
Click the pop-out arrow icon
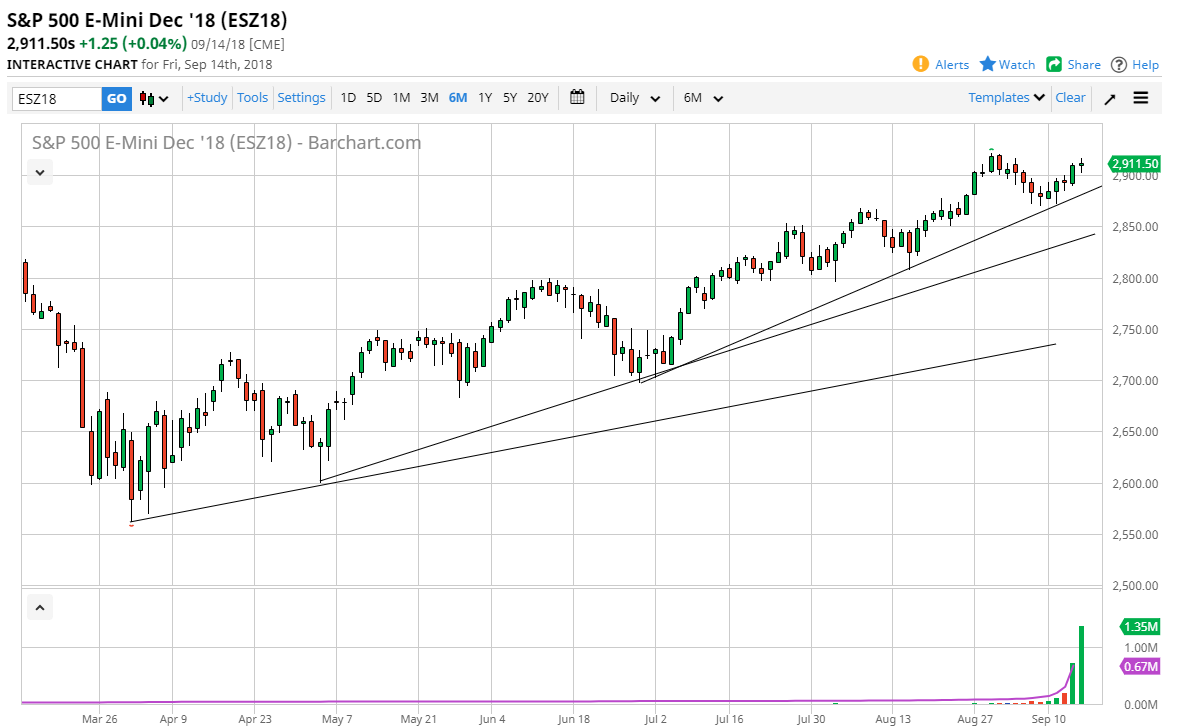coord(1110,97)
